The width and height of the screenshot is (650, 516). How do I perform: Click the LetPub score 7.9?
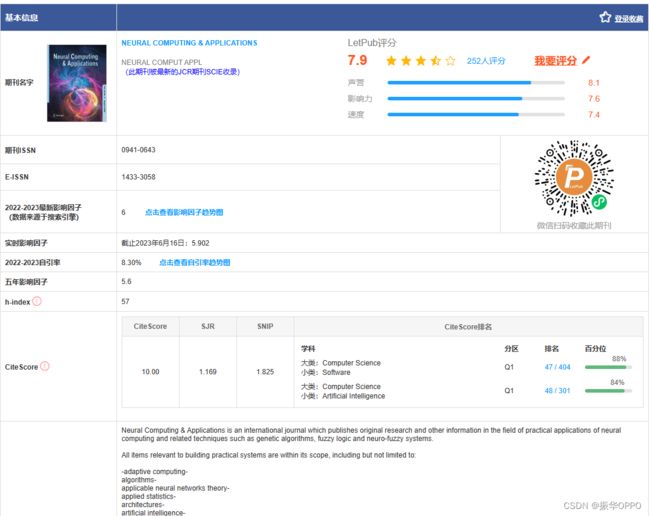[357, 61]
